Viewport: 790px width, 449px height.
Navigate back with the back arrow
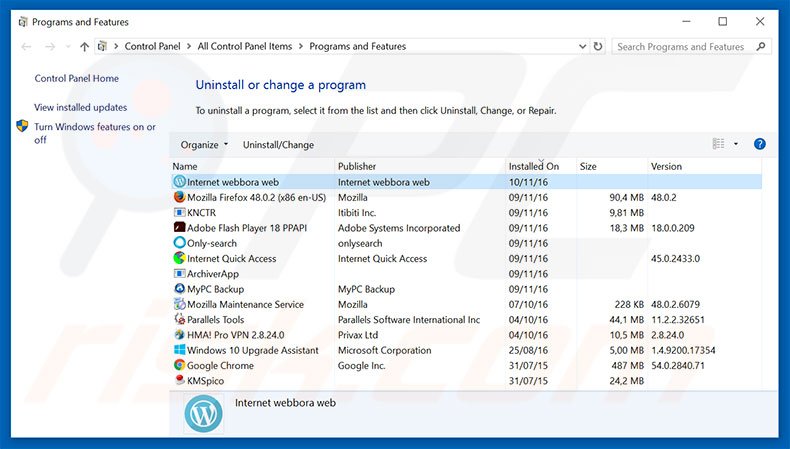26,46
